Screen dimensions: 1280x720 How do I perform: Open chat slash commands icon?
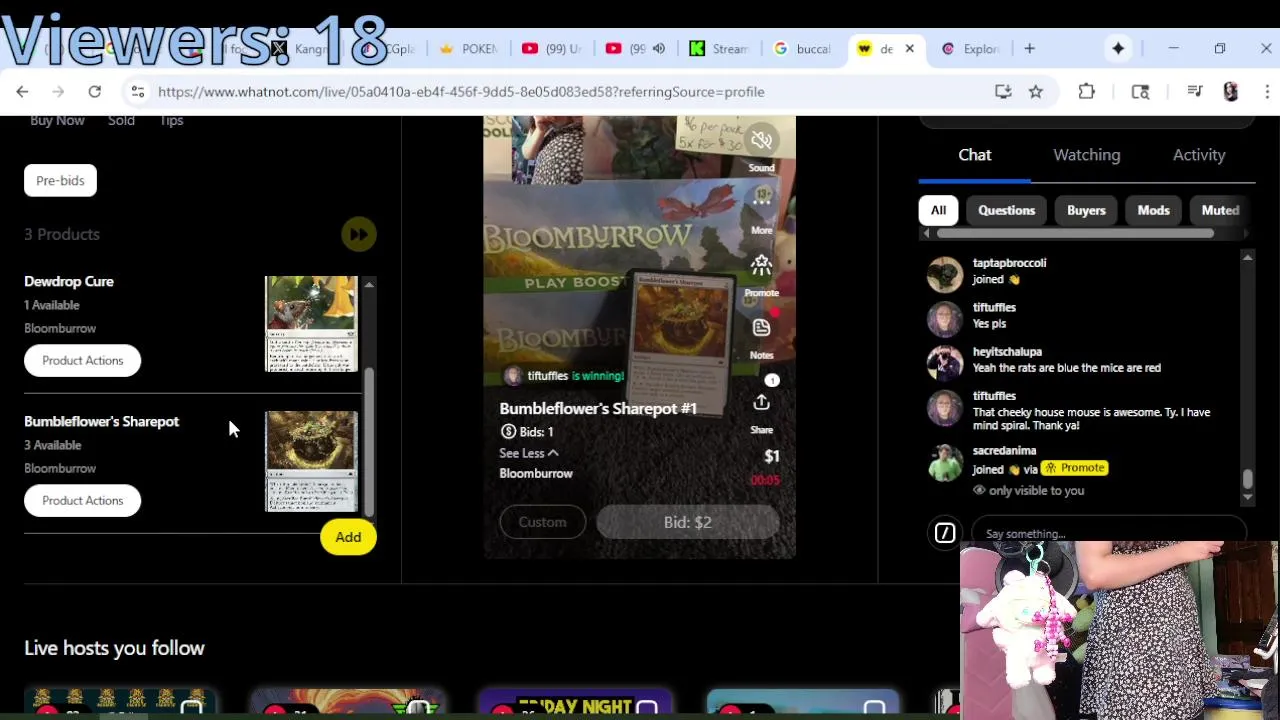click(x=945, y=533)
